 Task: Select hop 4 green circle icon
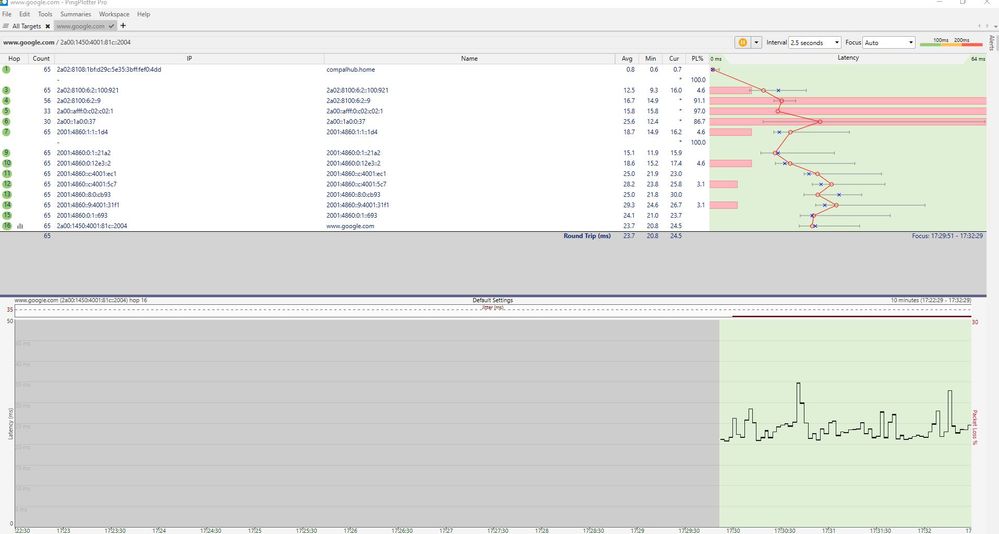tap(6, 101)
